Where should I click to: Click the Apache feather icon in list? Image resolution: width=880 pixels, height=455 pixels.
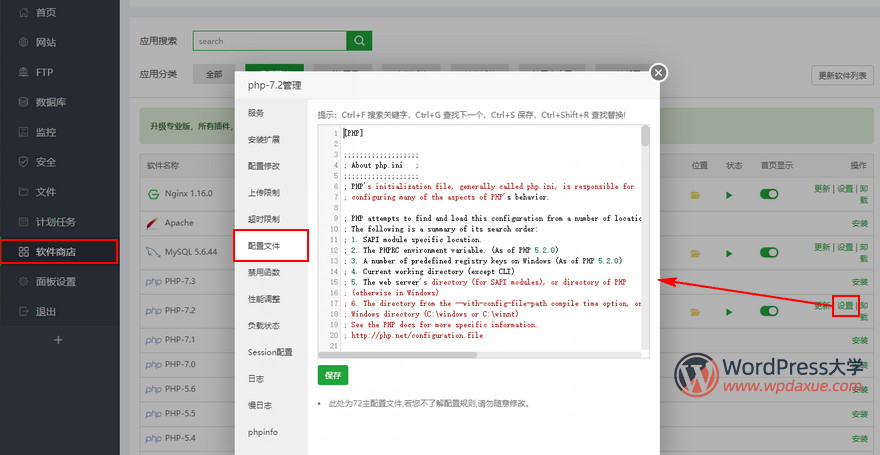(x=153, y=223)
